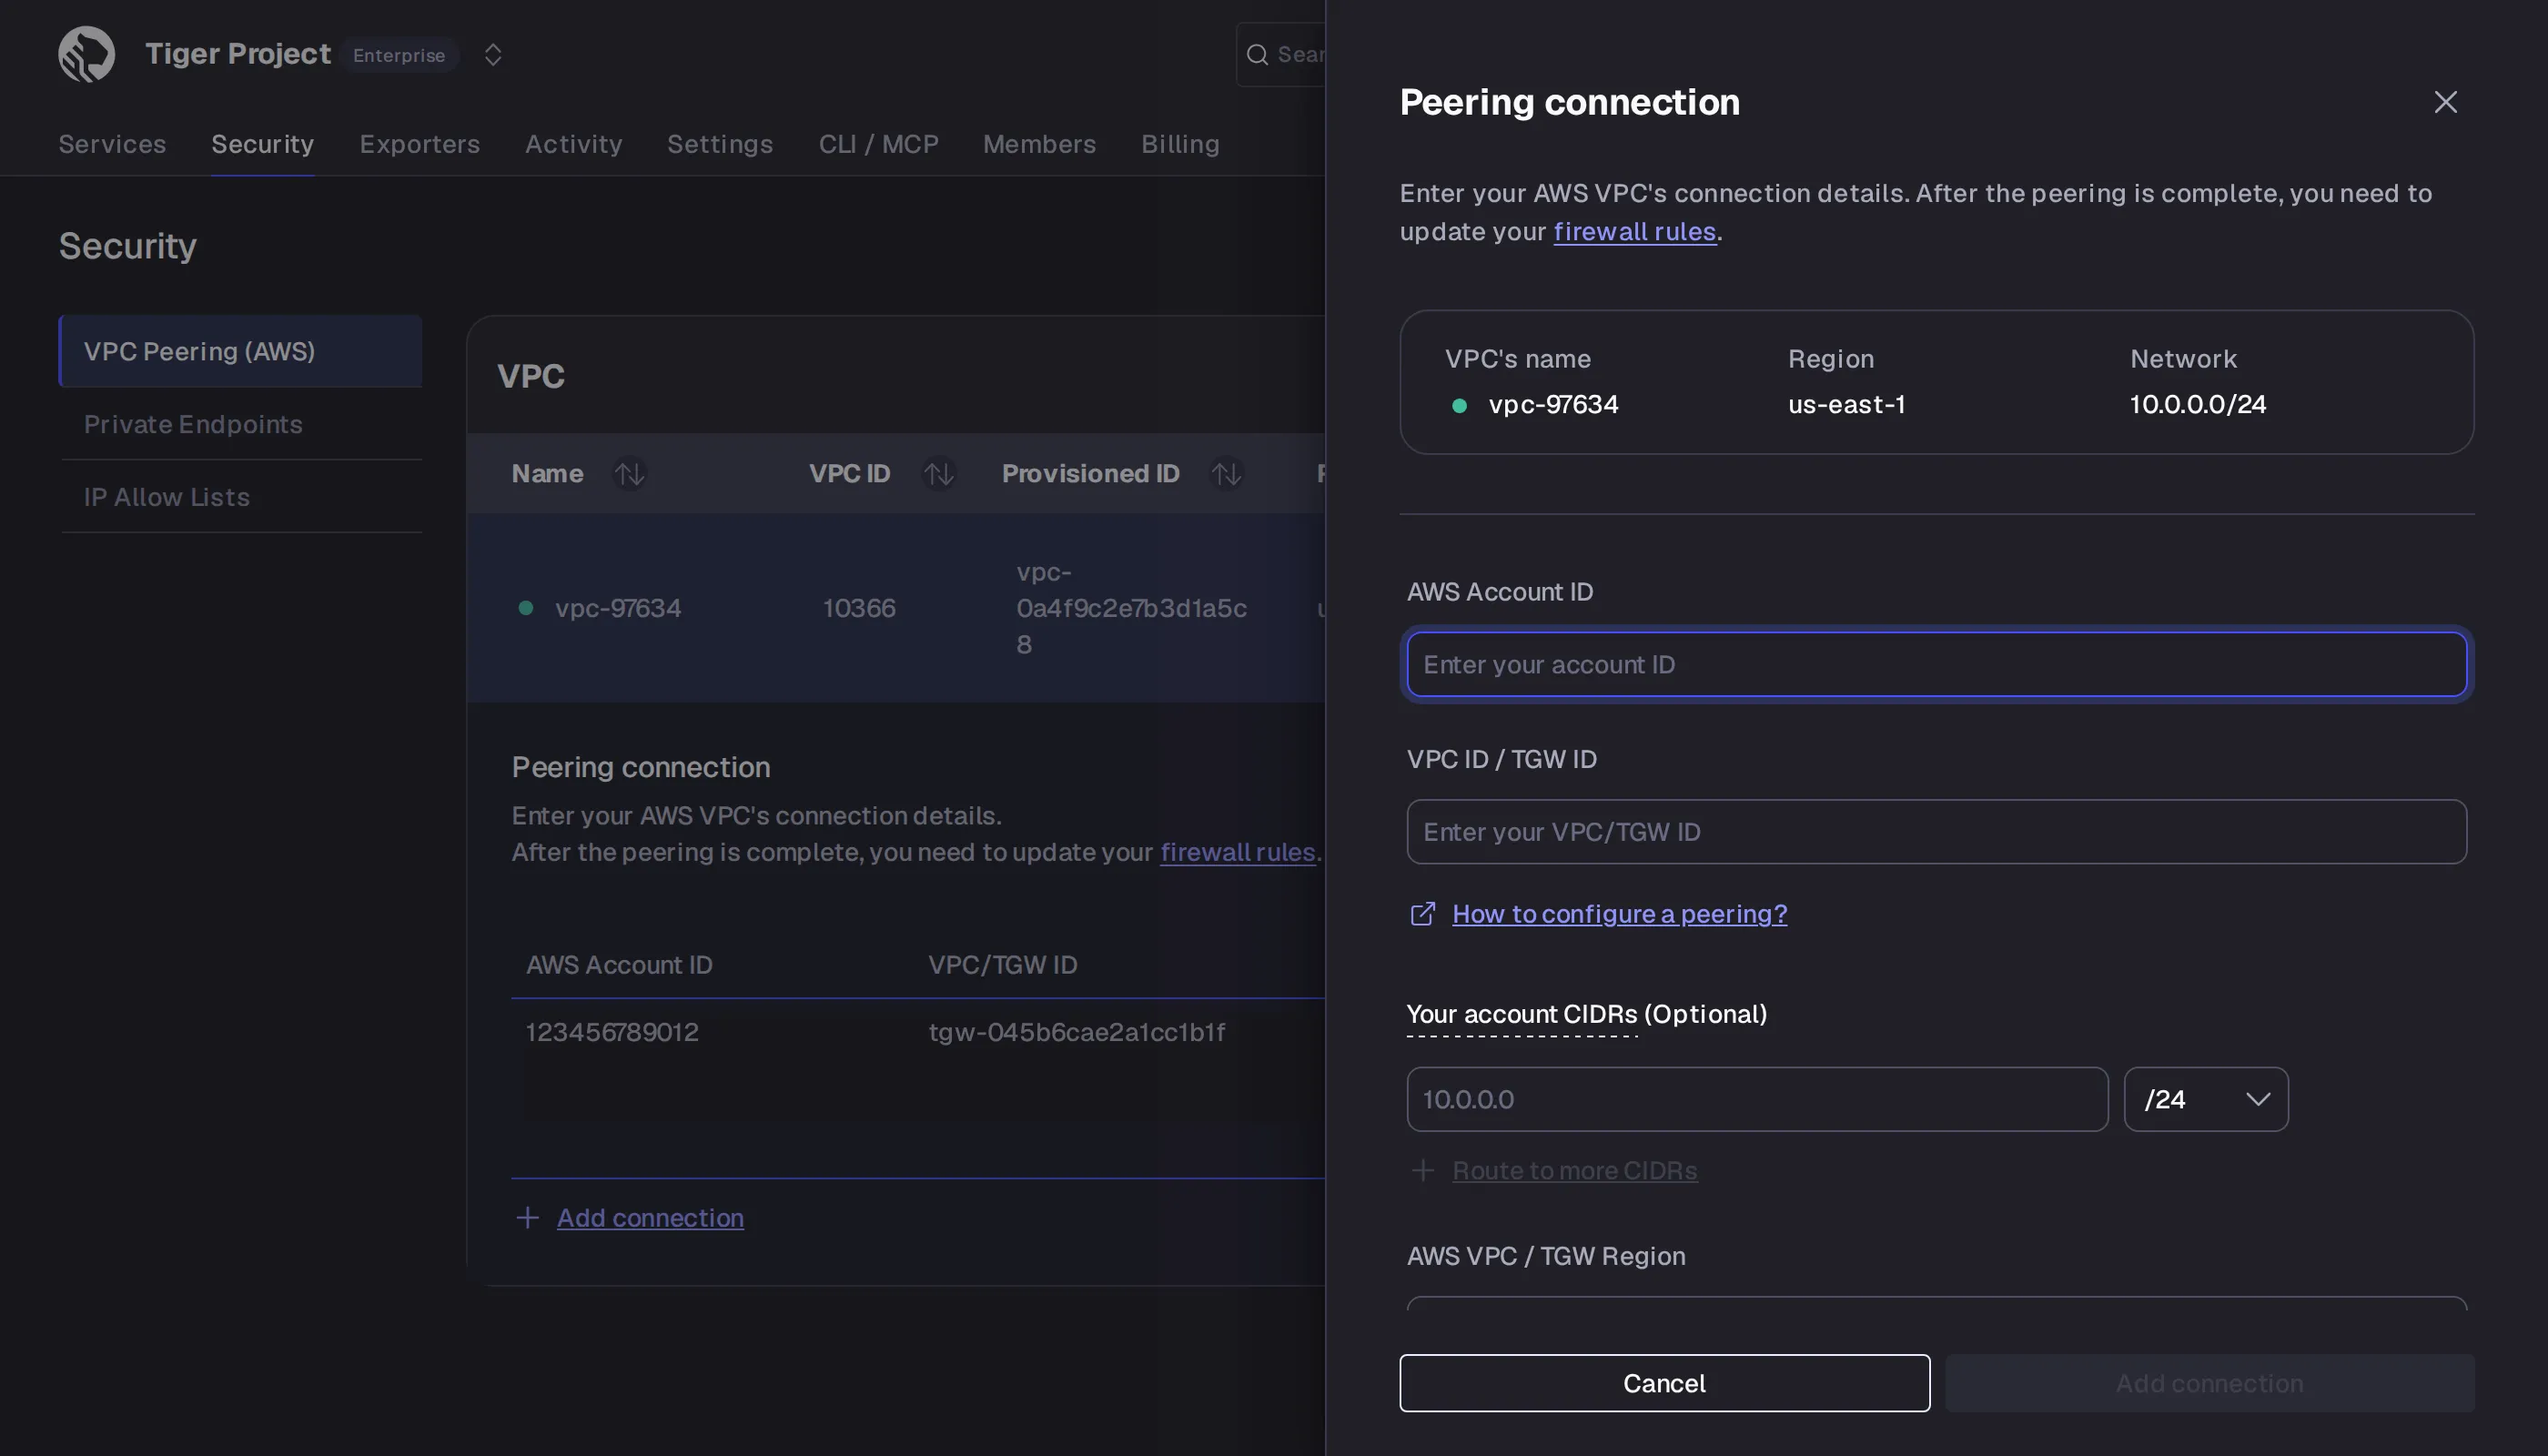2548x1456 pixels.
Task: Select the vpc-97634 table row
Action: [896, 608]
